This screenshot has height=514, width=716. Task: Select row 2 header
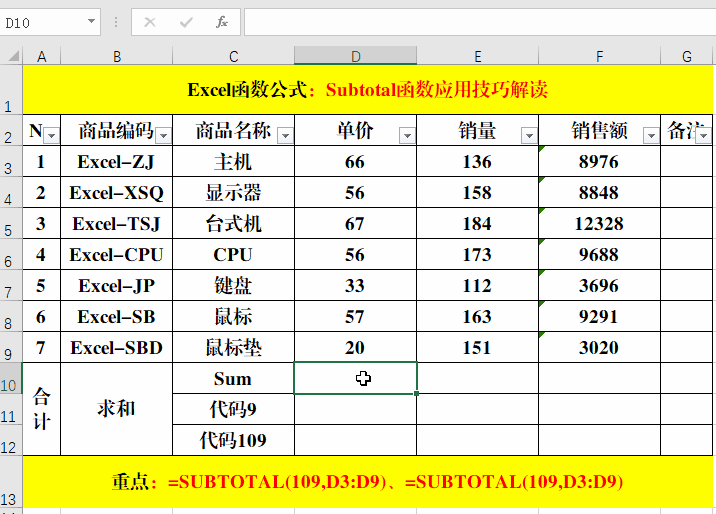(x=11, y=131)
